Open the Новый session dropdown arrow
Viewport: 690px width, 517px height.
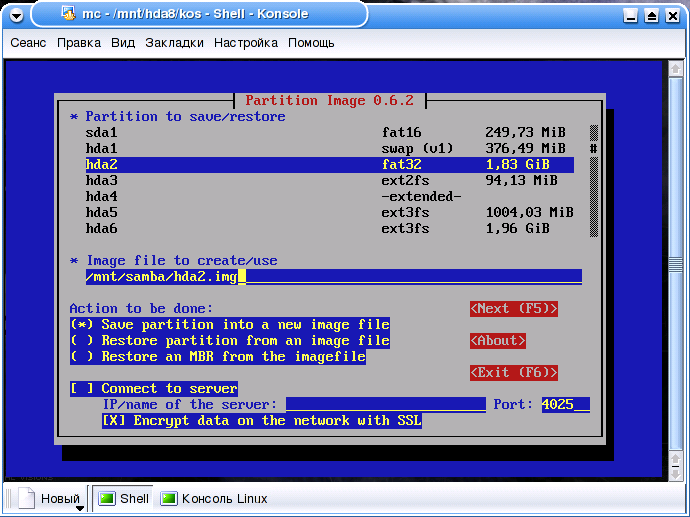(x=79, y=508)
